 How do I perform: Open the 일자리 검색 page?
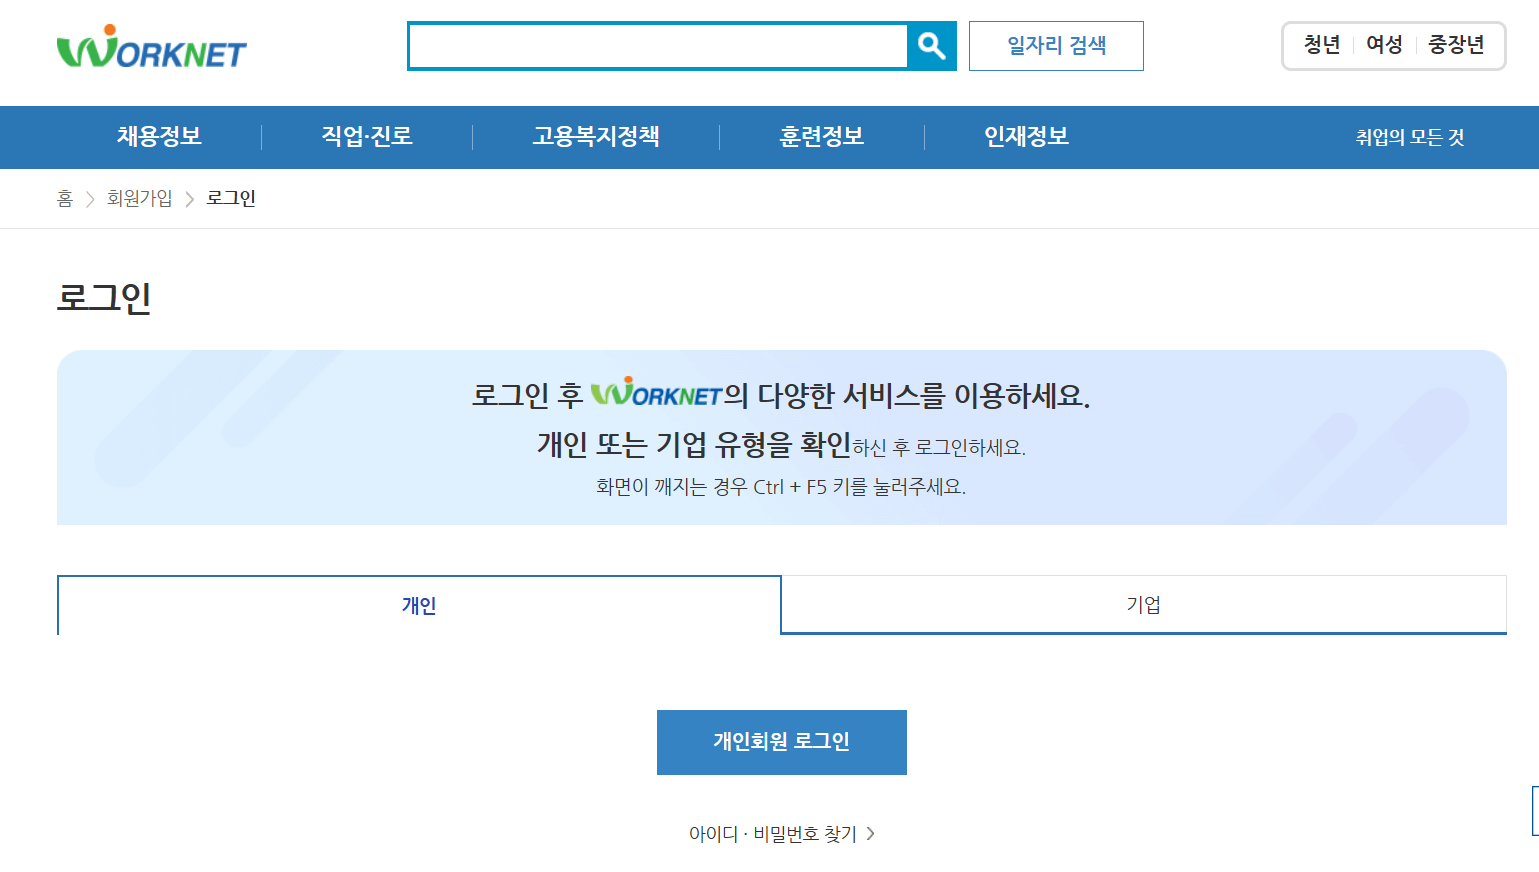(x=1056, y=46)
